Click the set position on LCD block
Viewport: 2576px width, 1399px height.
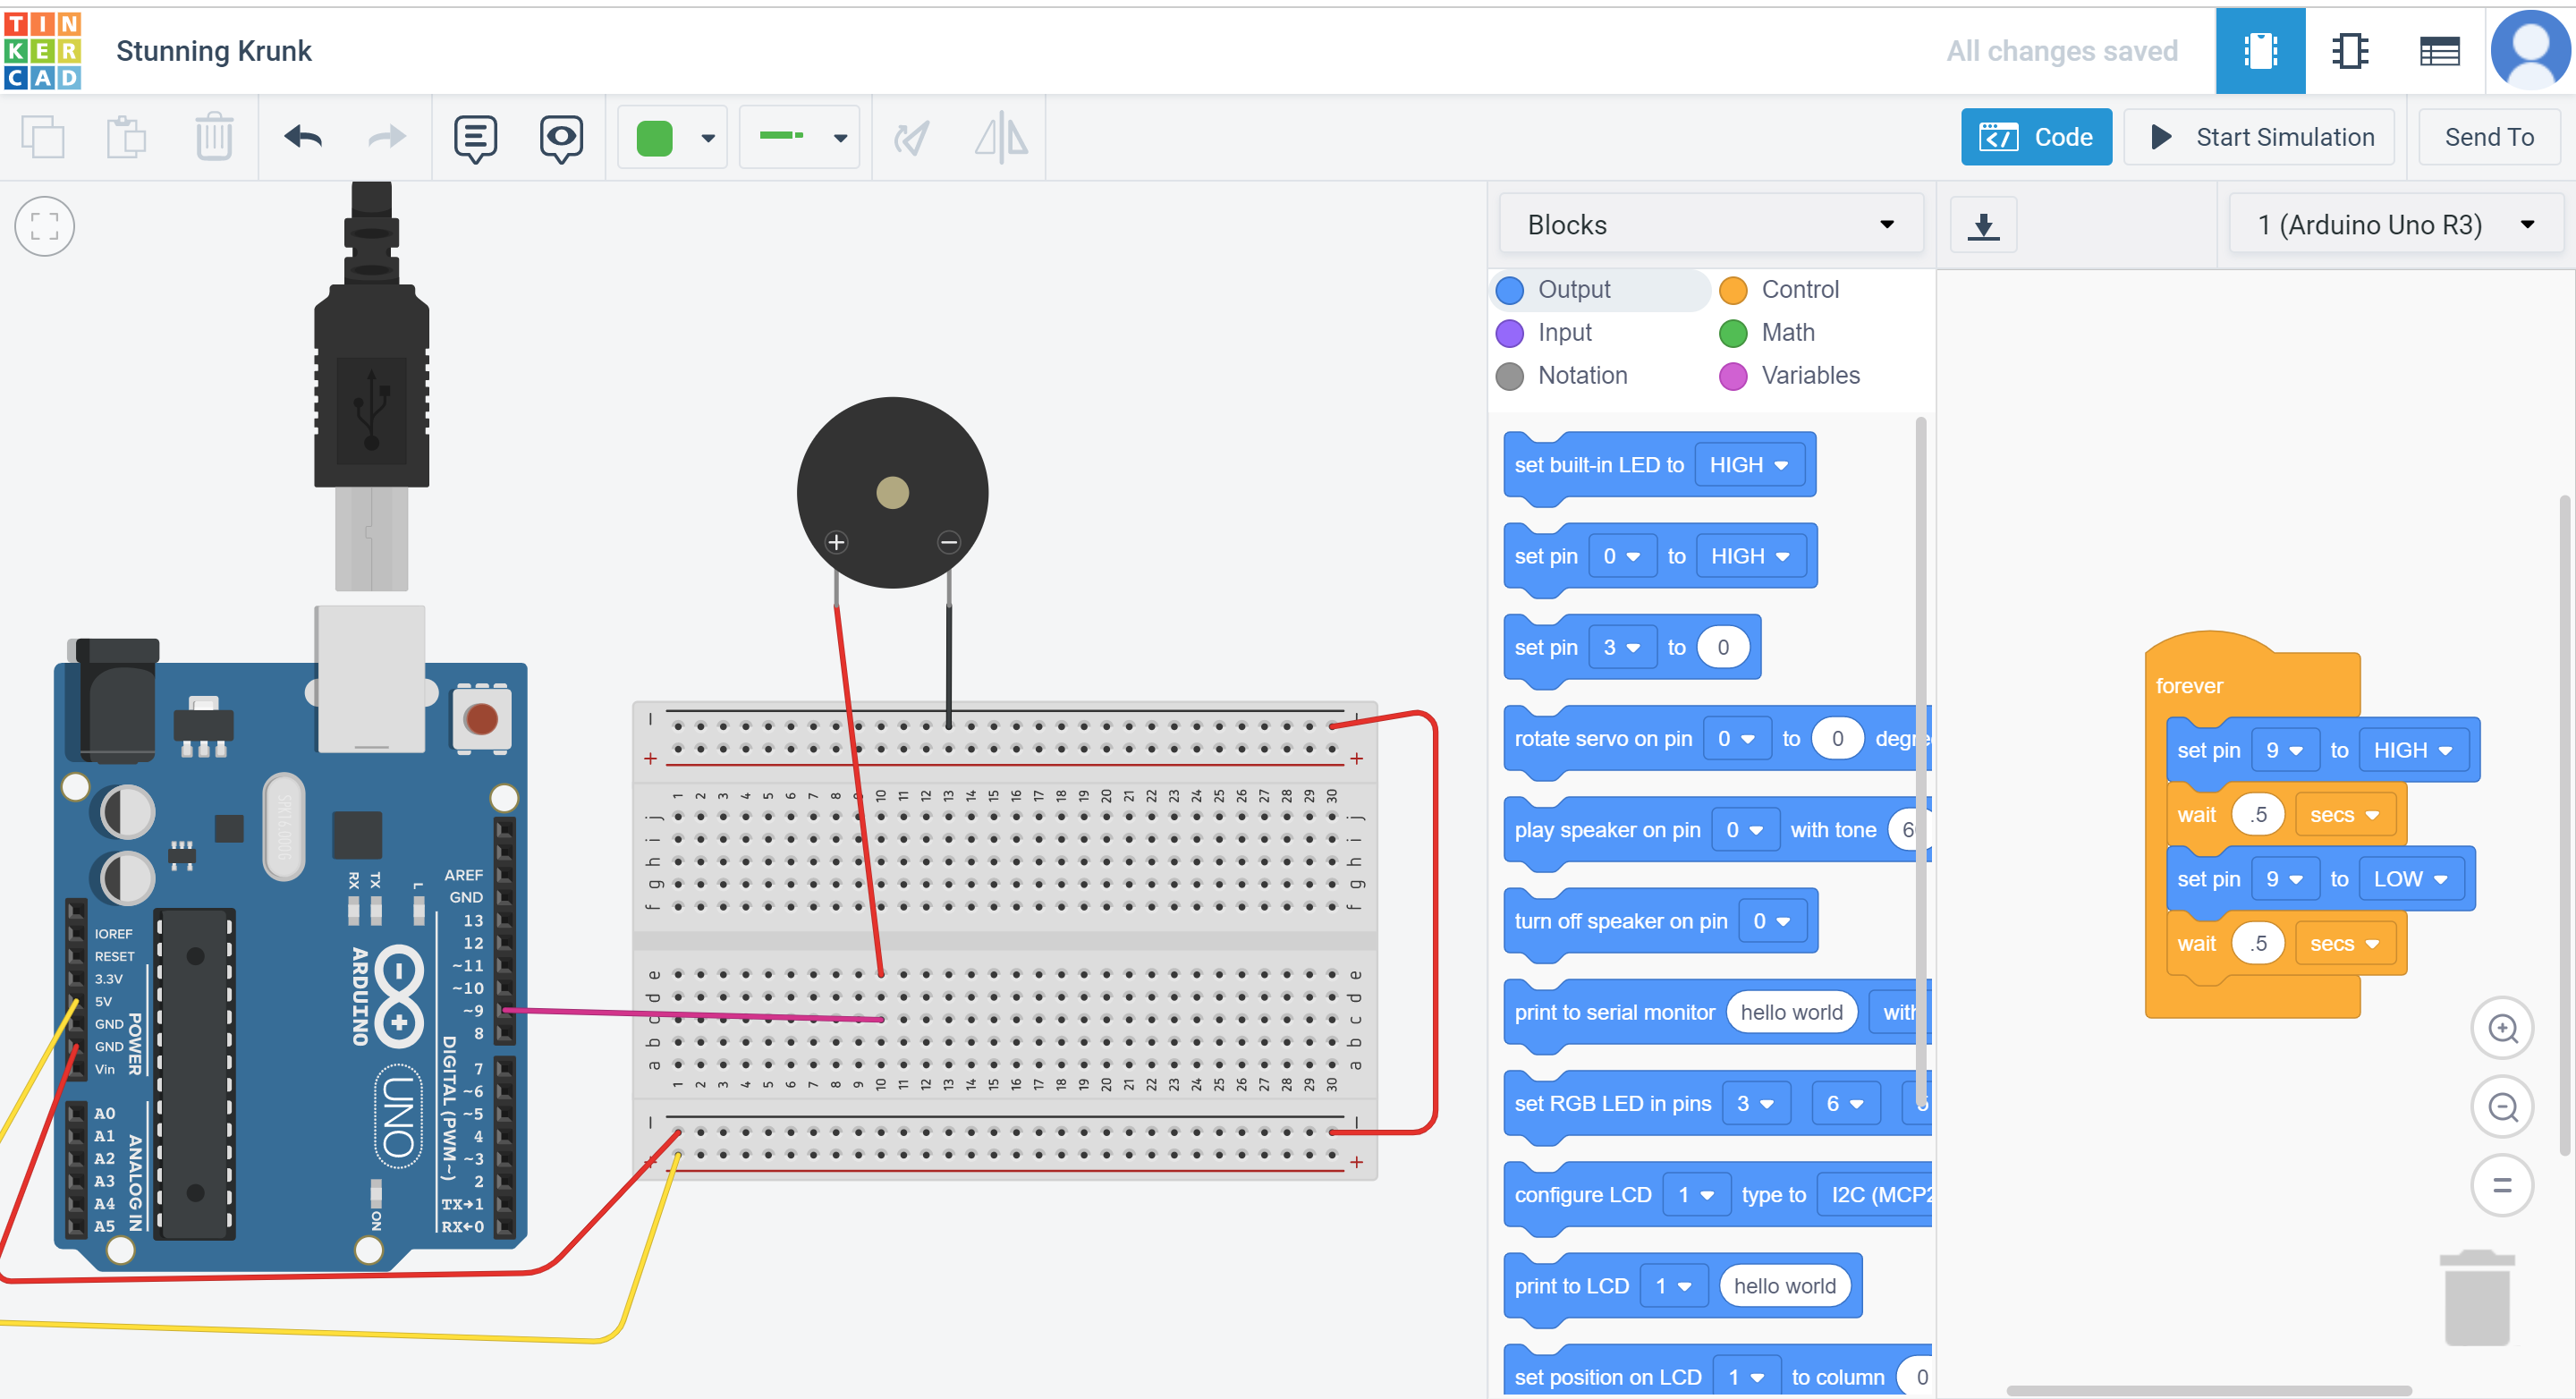[x=1607, y=1377]
